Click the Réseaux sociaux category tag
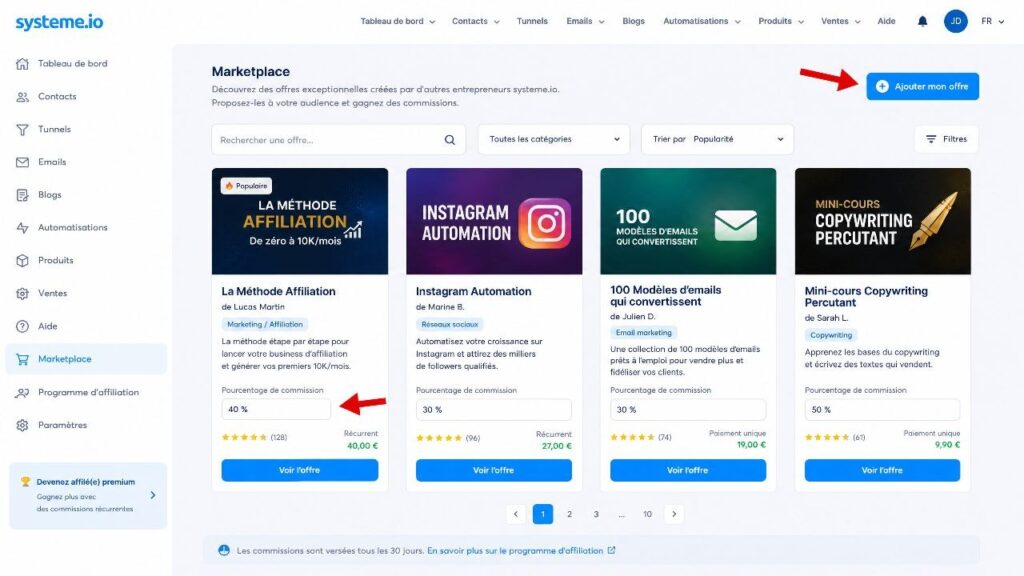The image size is (1024, 576). [x=449, y=324]
